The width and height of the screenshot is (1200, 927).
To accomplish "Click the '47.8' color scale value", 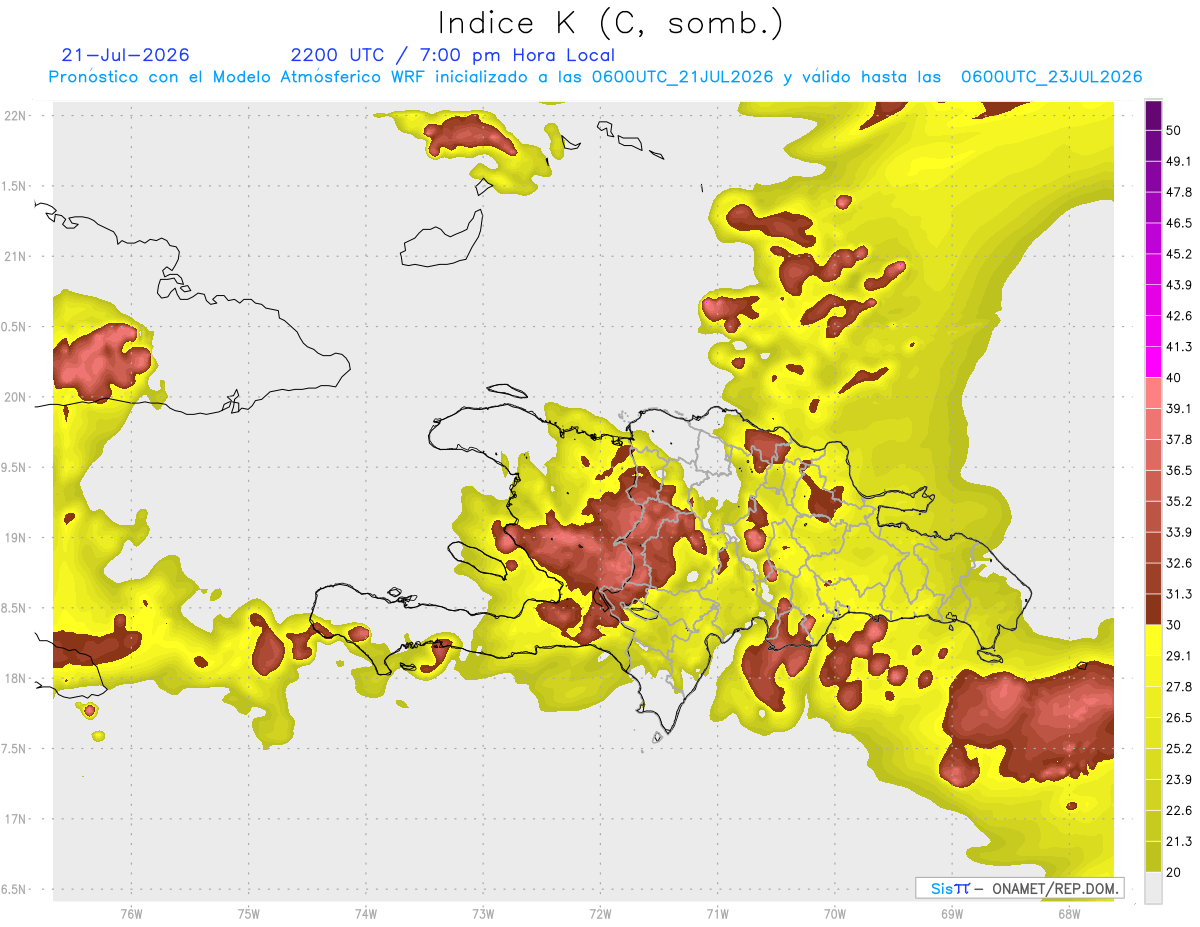I will [x=1179, y=192].
